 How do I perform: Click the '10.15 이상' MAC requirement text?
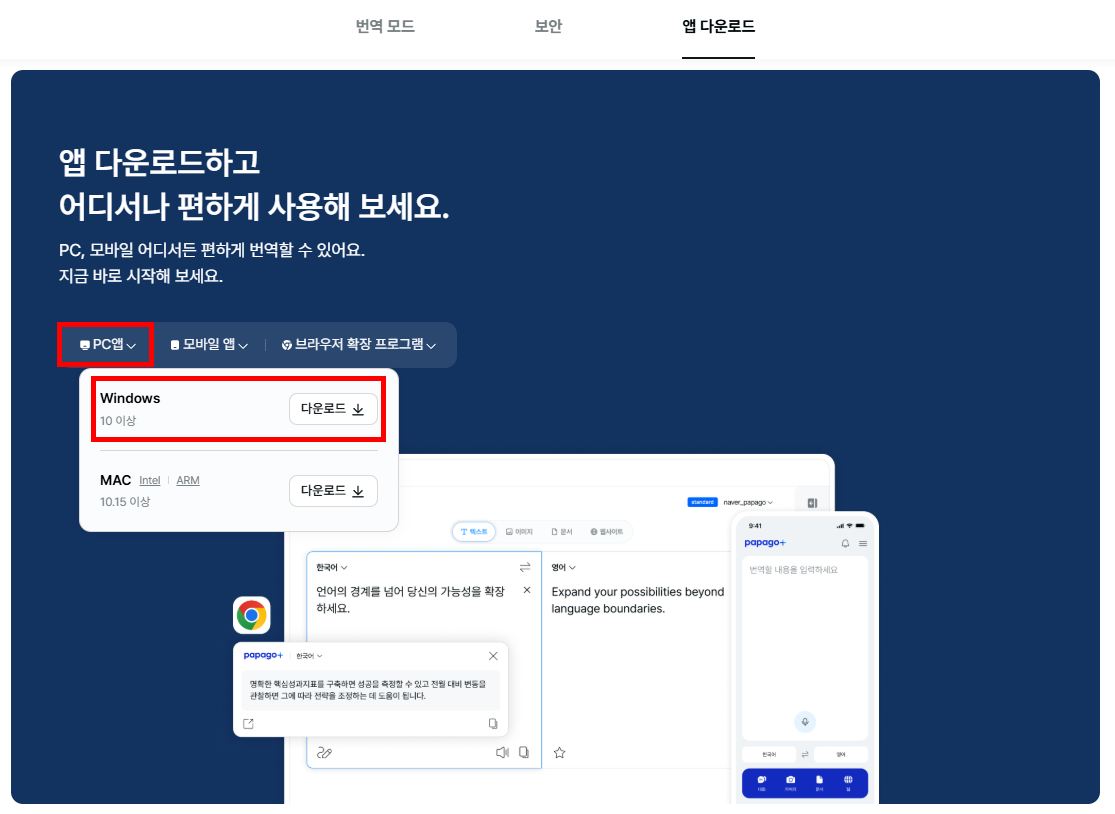point(125,502)
